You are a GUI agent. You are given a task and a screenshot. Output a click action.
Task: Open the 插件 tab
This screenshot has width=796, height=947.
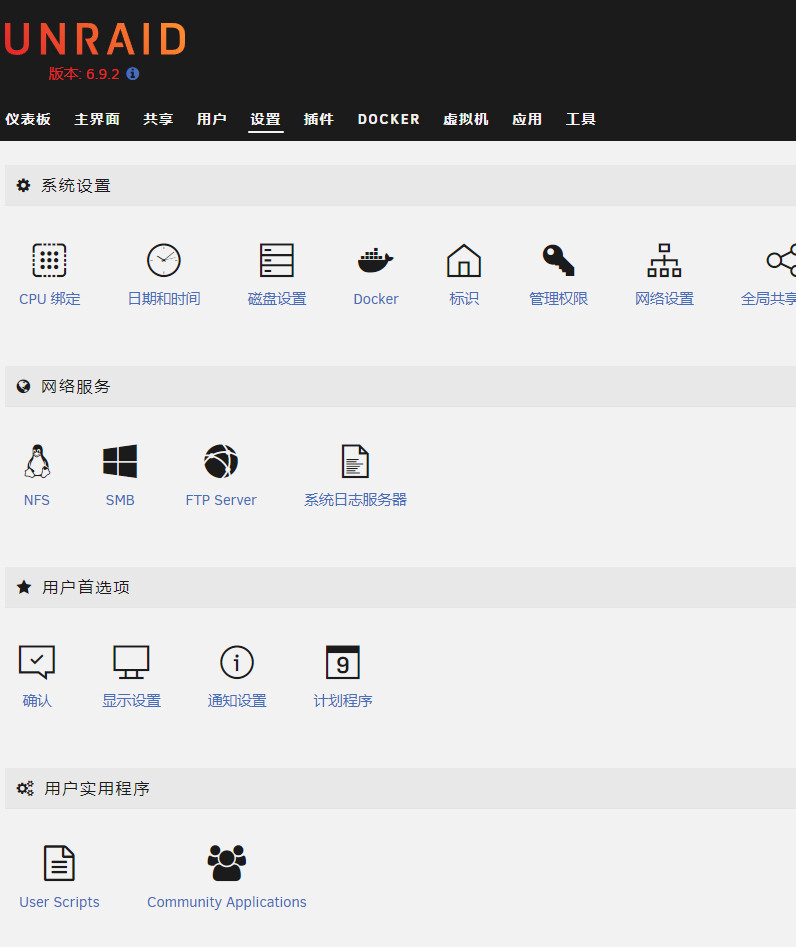point(319,119)
